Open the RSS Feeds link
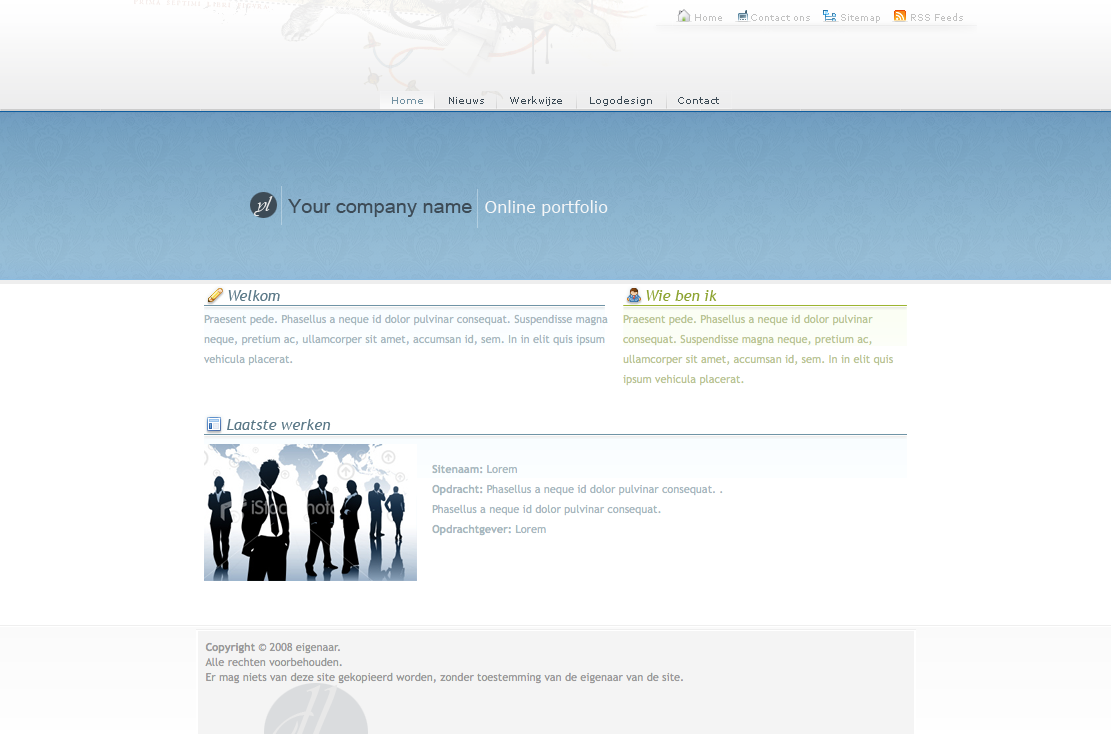The image size is (1111, 734). (x=937, y=18)
